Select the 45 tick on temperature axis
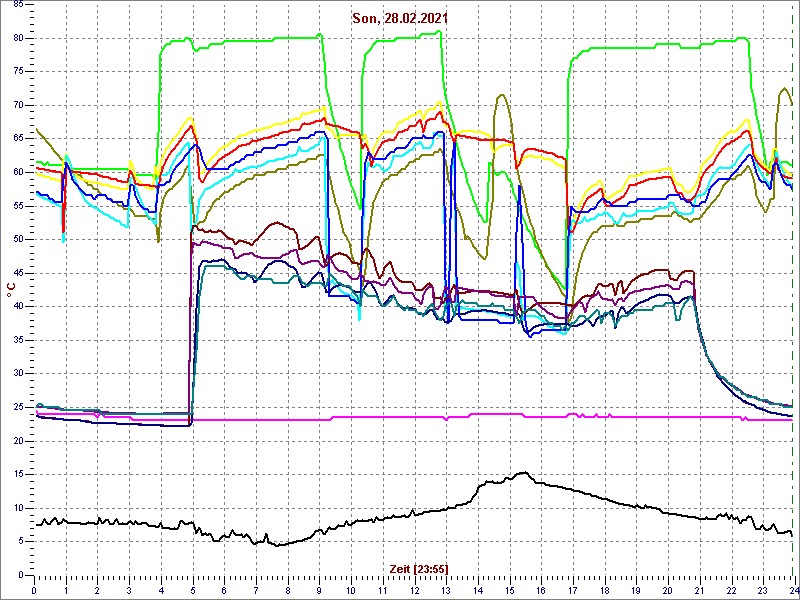Viewport: 800px width, 600px height. [18, 273]
